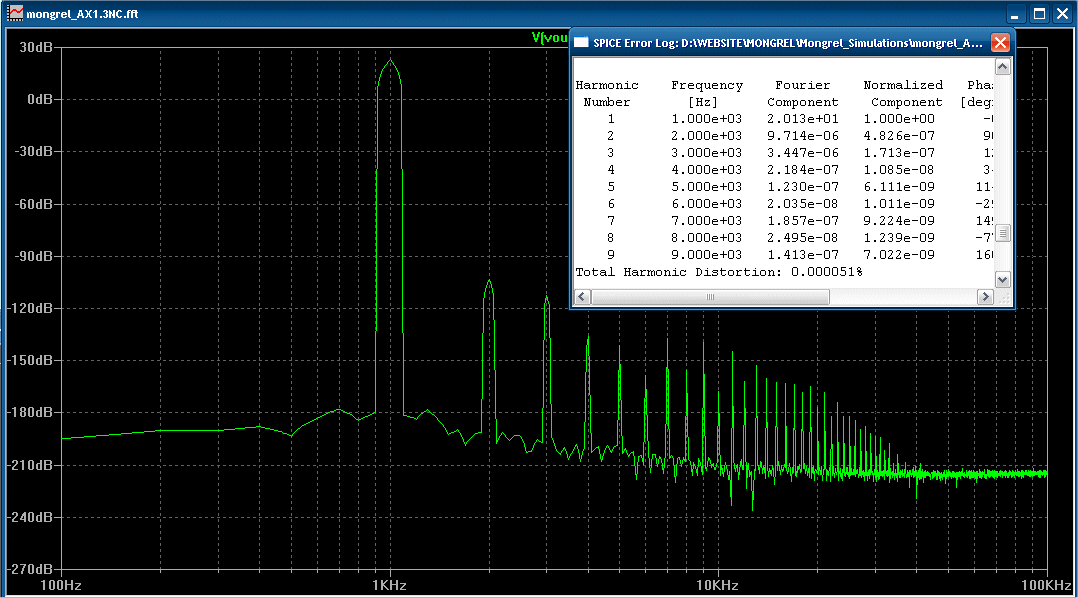Click the normalized component 6.111e-09

tap(899, 187)
